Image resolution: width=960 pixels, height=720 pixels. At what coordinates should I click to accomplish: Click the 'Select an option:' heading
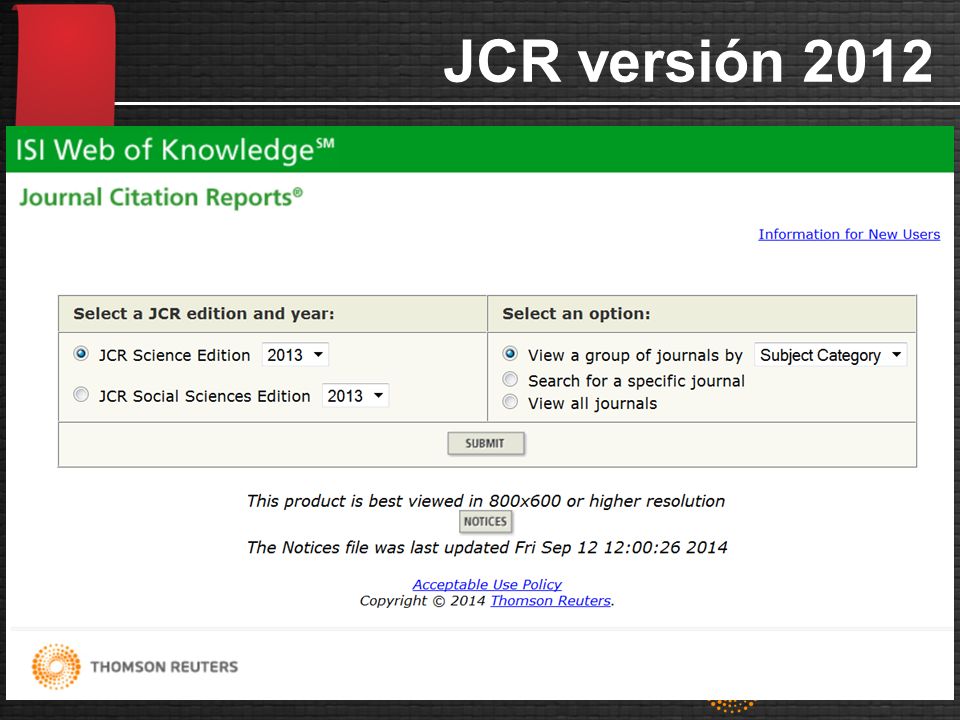576,314
